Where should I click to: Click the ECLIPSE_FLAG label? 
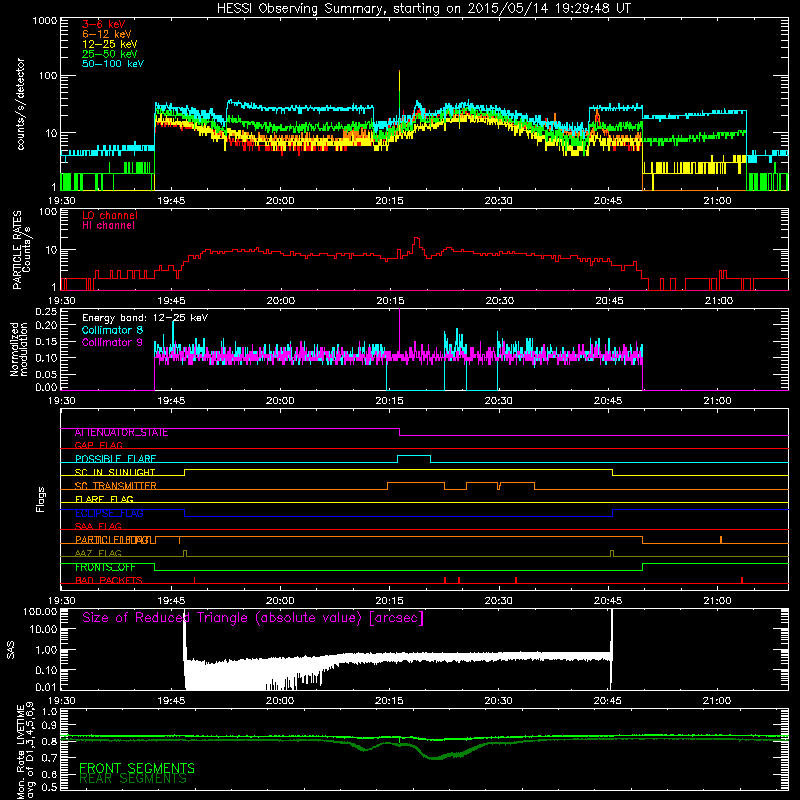pos(109,513)
